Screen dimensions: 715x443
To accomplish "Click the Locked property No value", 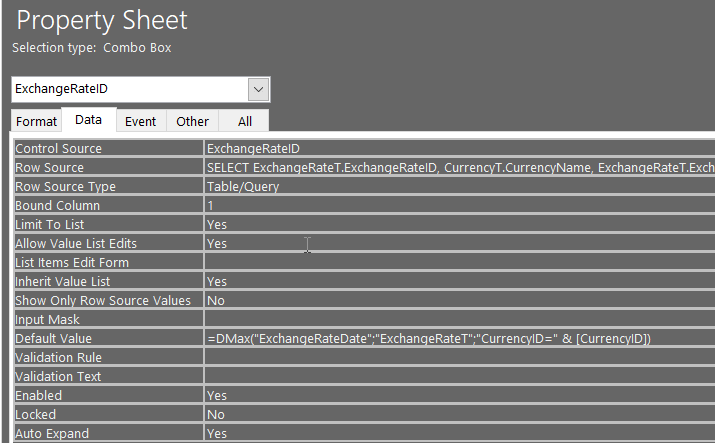I will (459, 414).
